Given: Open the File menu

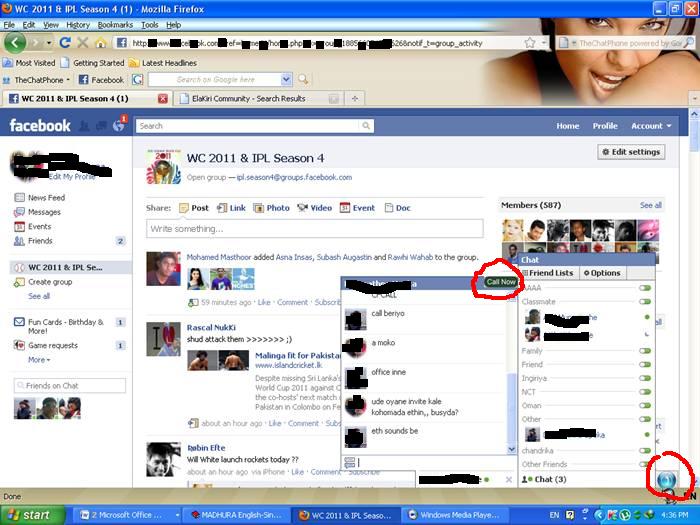Looking at the screenshot, I should (9, 25).
